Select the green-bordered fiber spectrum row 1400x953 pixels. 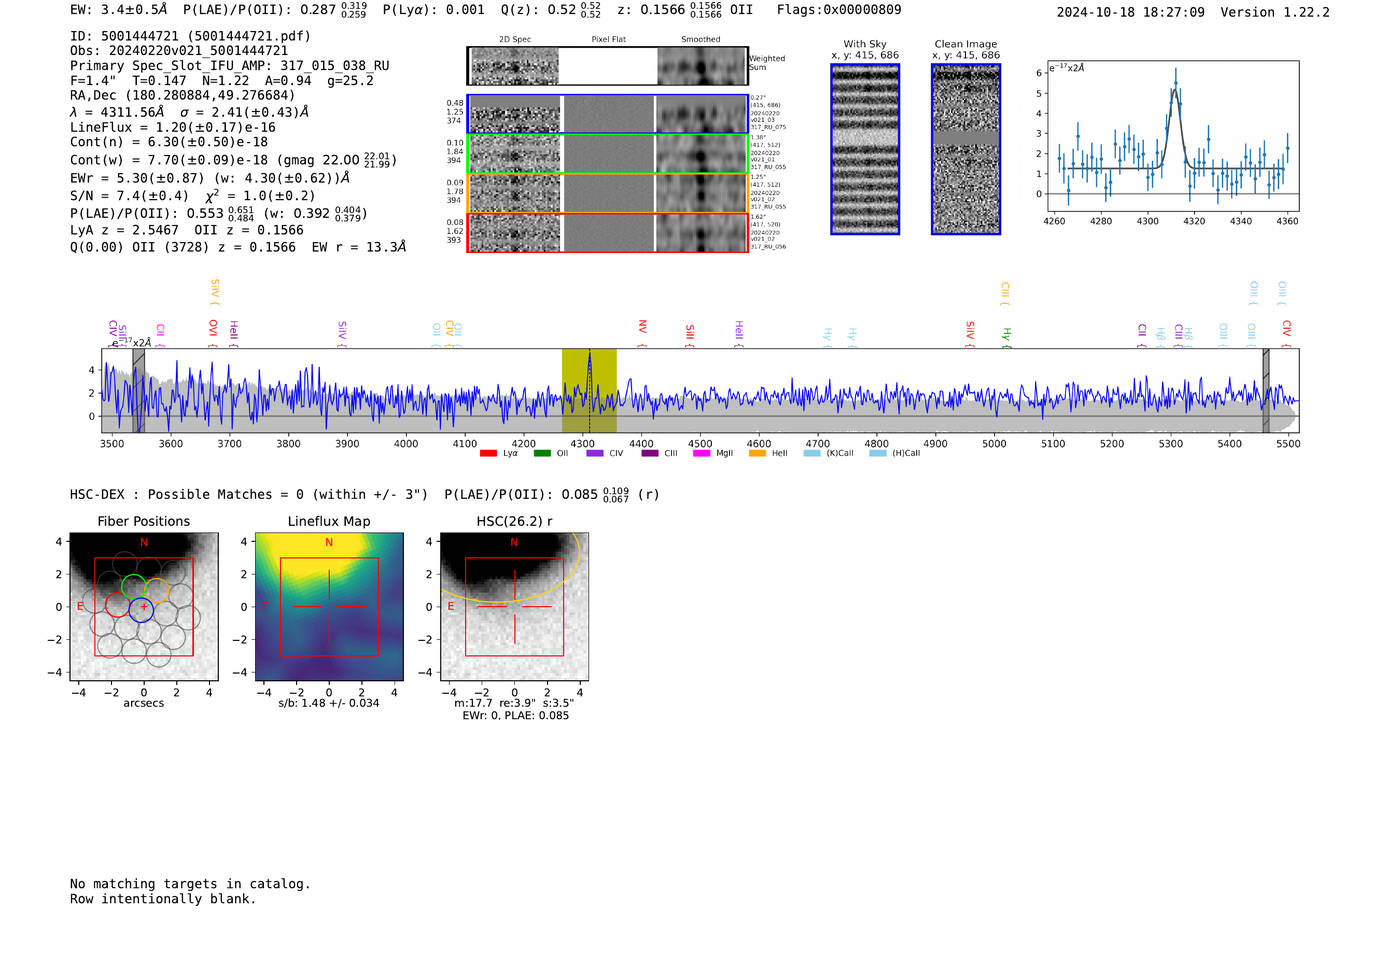(607, 154)
